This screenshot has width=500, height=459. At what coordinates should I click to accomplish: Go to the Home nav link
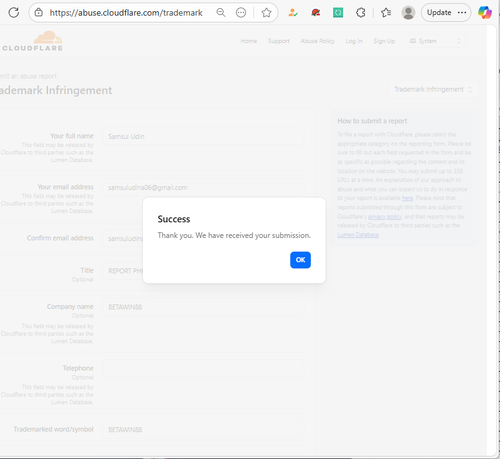pos(249,41)
